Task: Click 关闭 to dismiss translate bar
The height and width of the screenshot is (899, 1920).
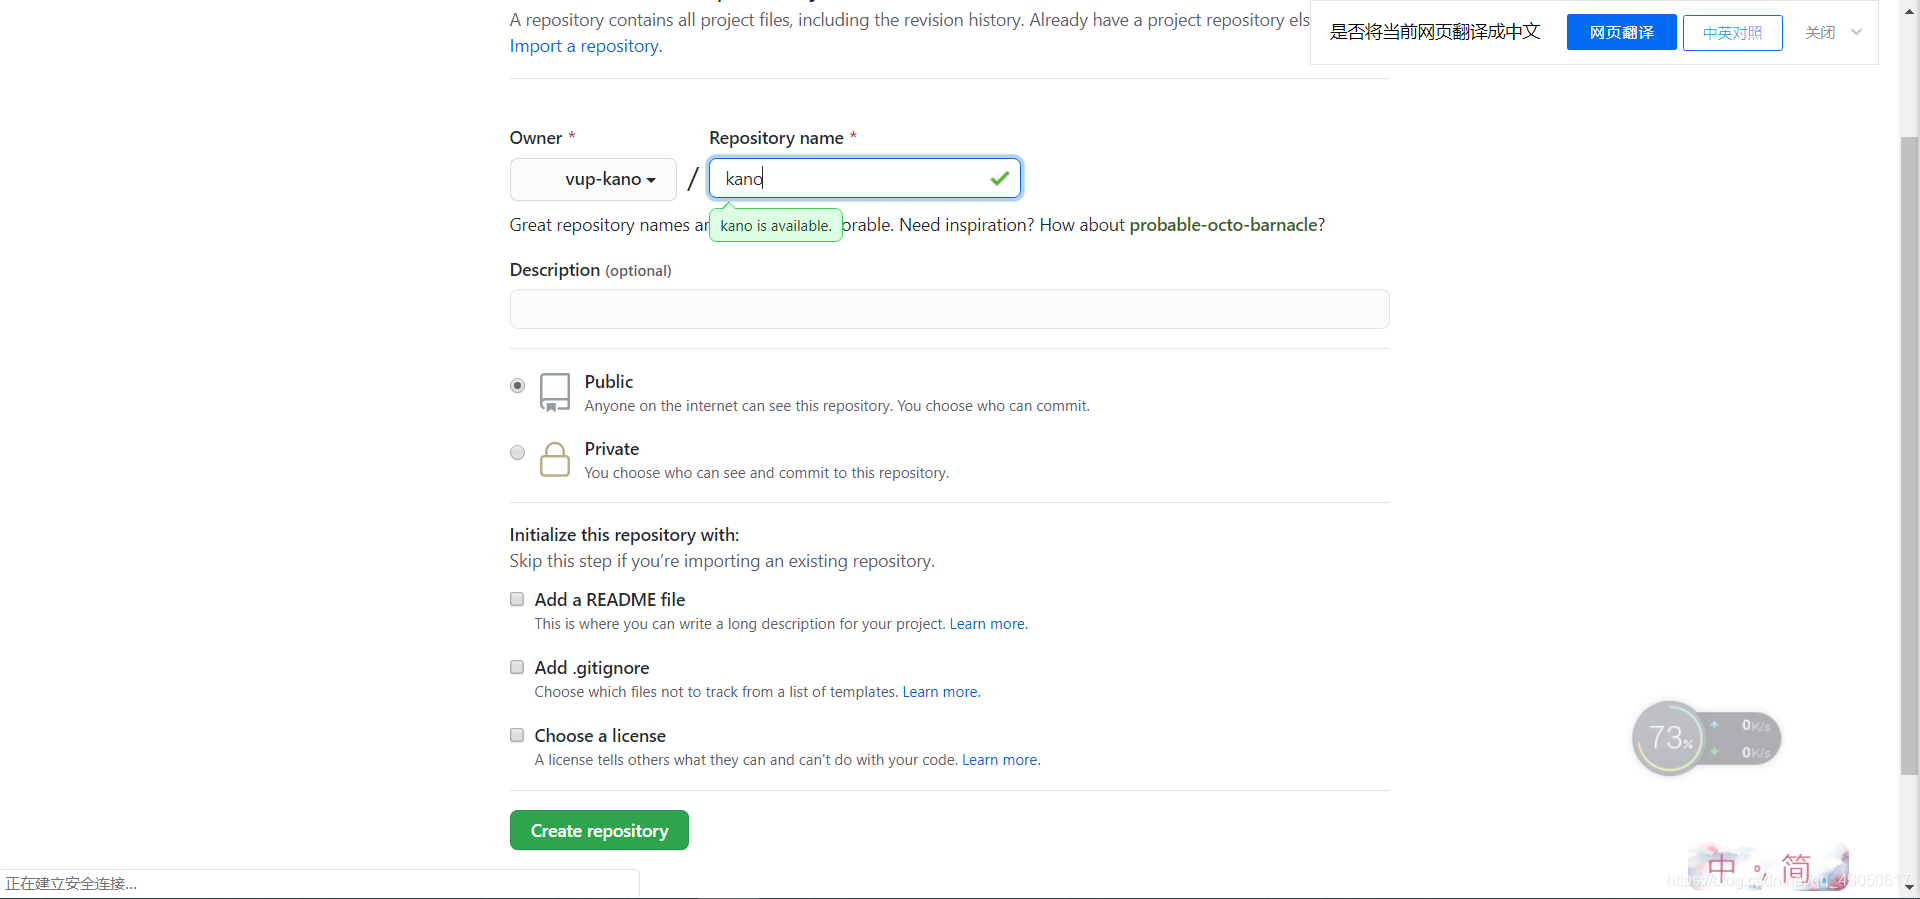Action: [1820, 32]
